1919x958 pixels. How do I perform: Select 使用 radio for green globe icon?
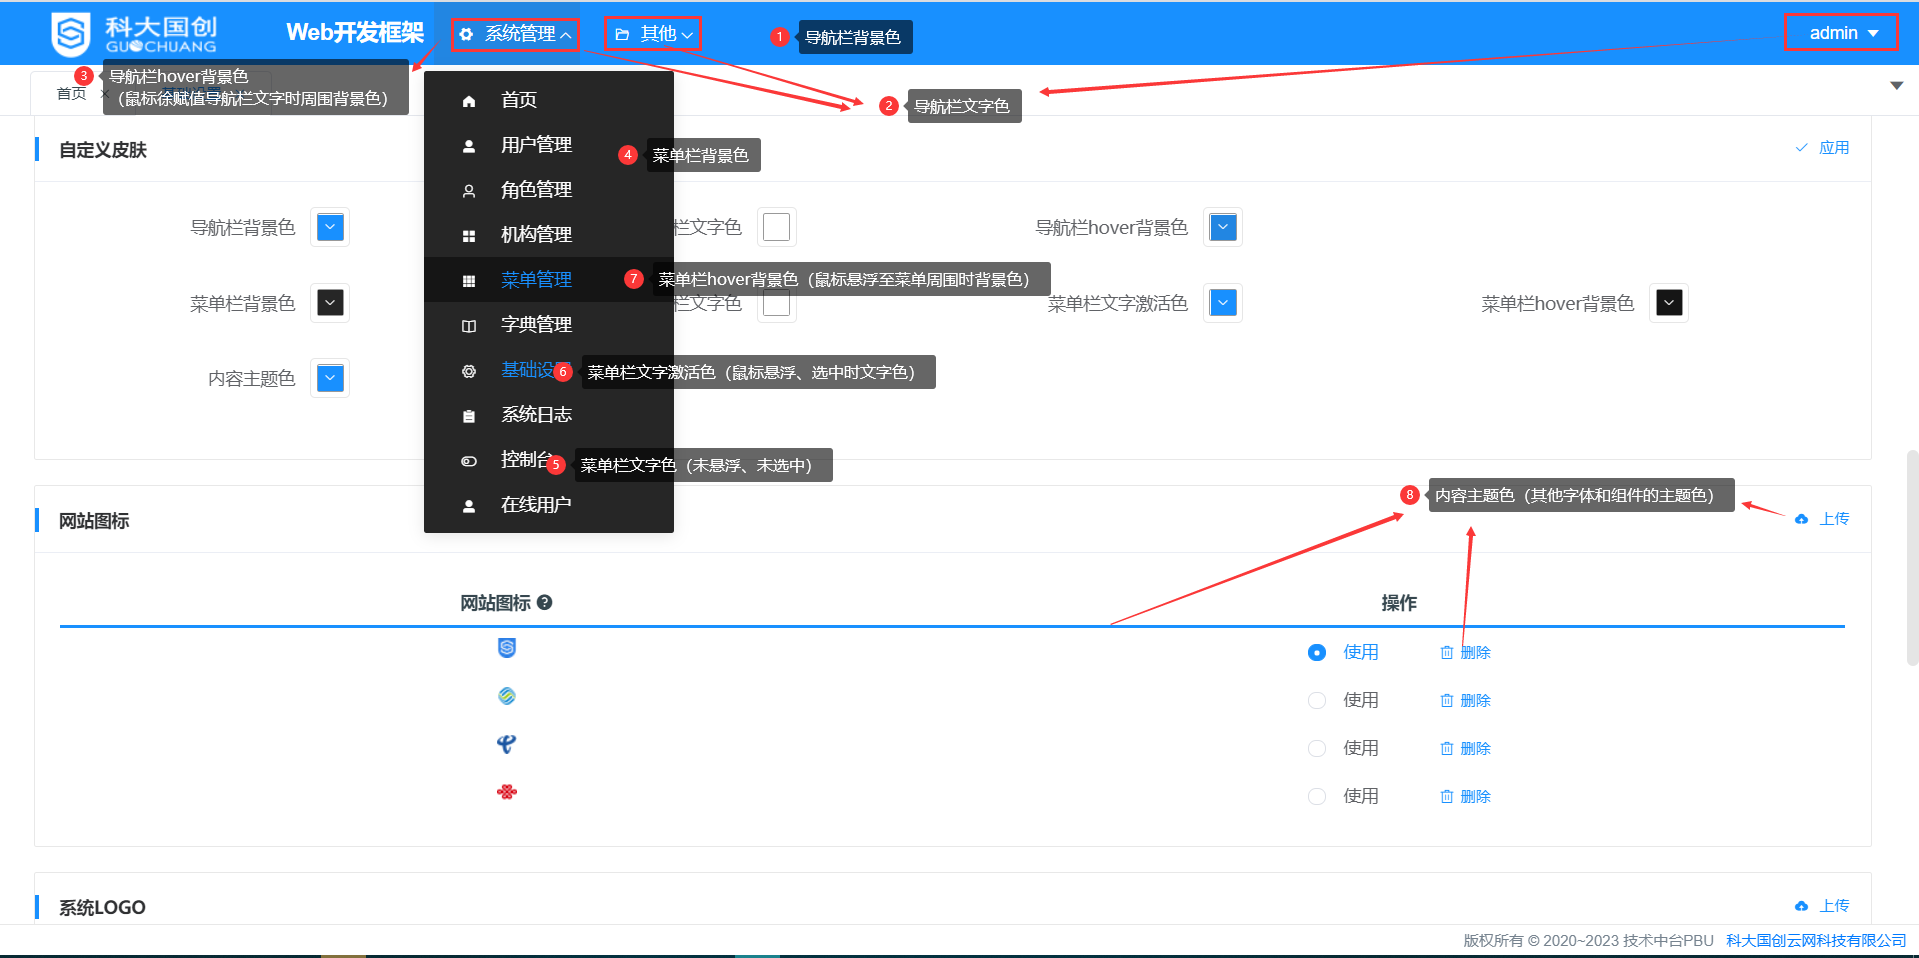(1317, 700)
